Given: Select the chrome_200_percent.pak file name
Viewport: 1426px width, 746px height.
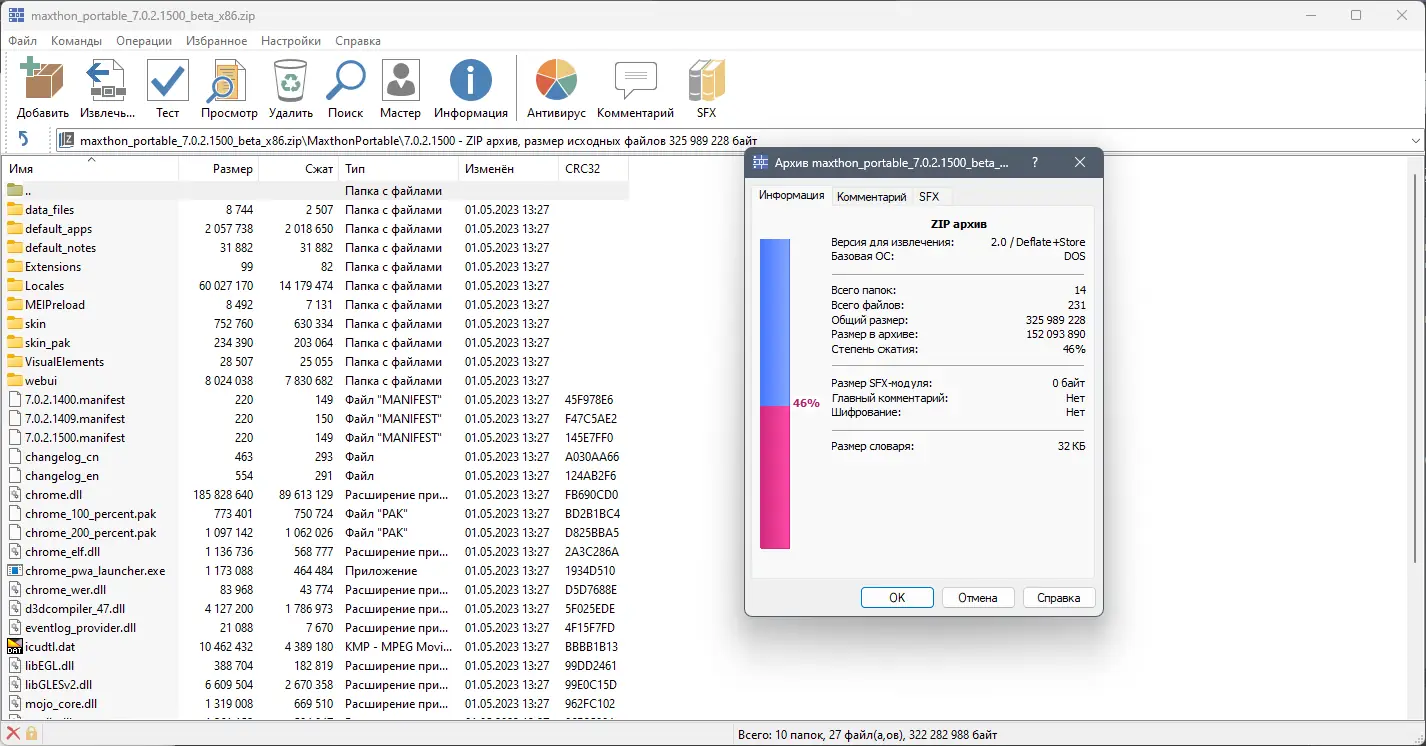Looking at the screenshot, I should click(91, 533).
